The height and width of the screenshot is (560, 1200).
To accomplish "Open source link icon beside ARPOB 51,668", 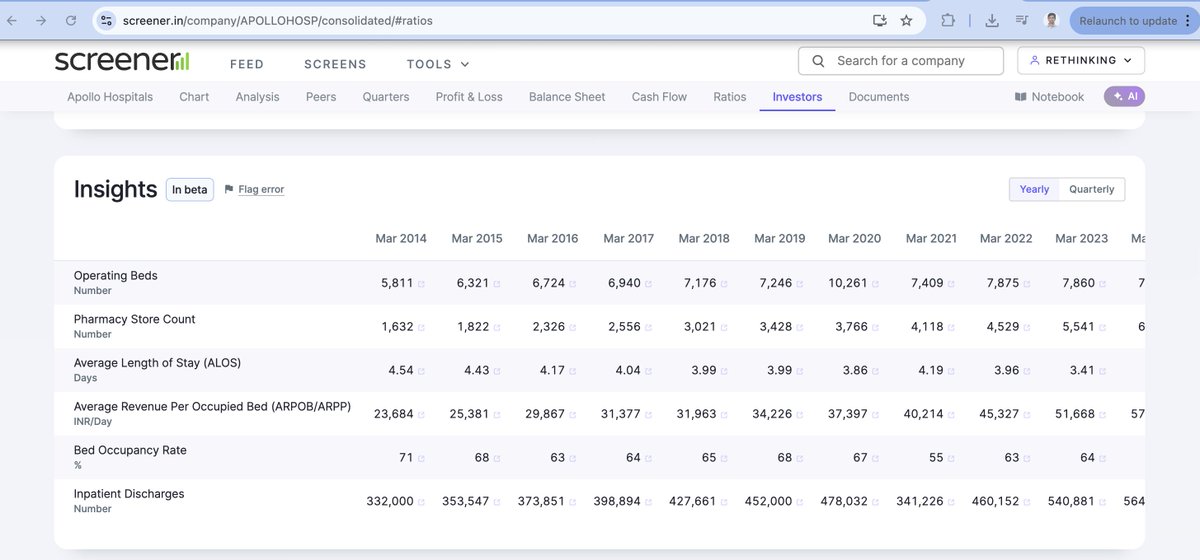I will [1103, 414].
